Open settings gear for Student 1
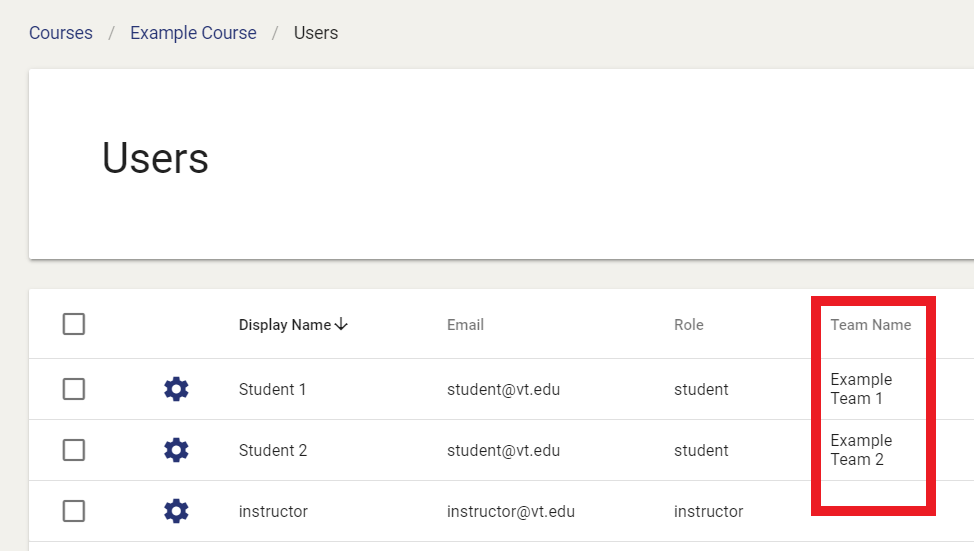974x551 pixels. (176, 389)
